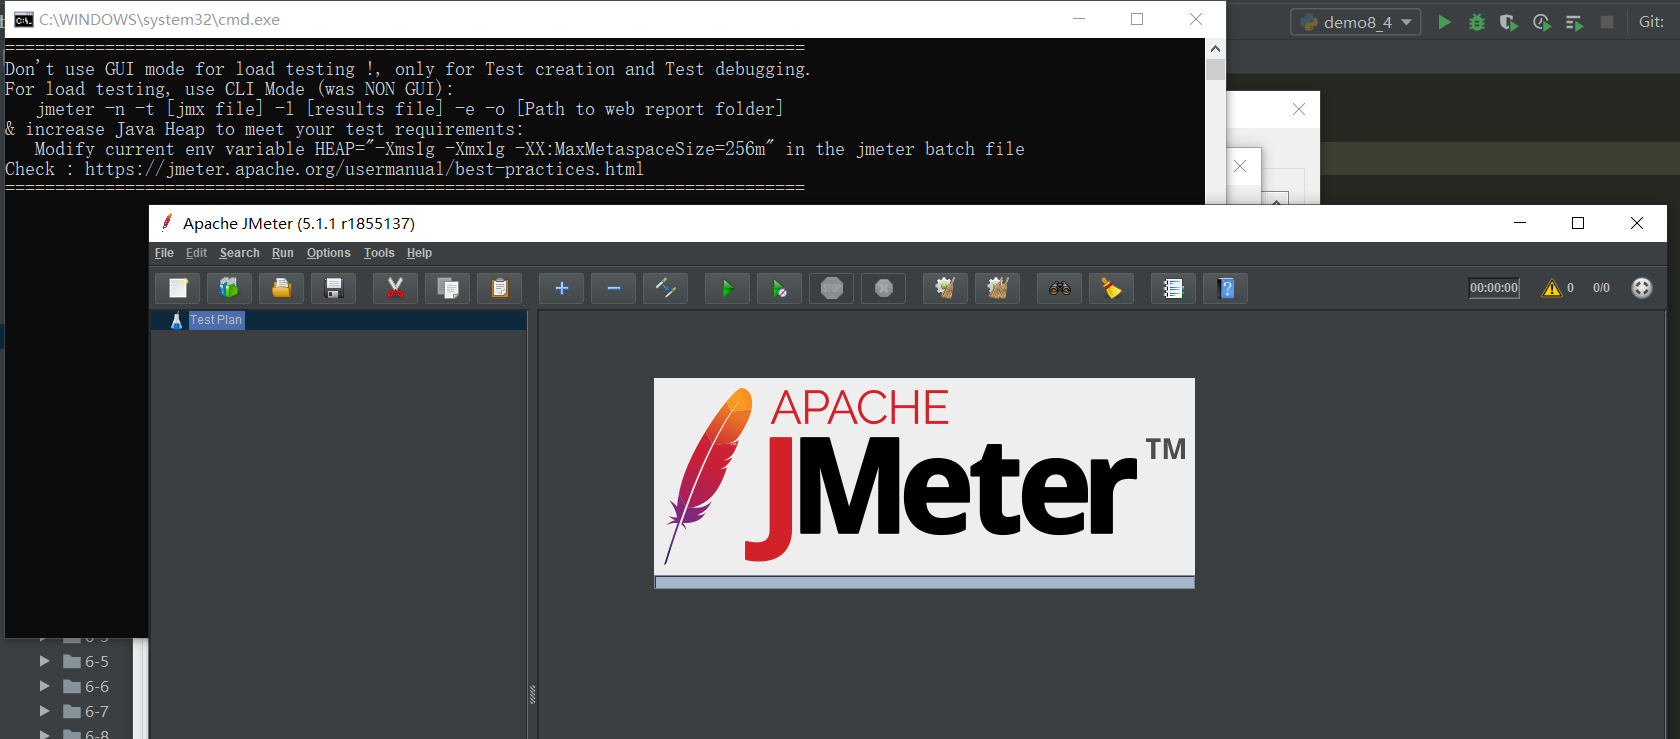The width and height of the screenshot is (1680, 739).
Task: Save the test plan with floppy icon
Action: coord(334,288)
